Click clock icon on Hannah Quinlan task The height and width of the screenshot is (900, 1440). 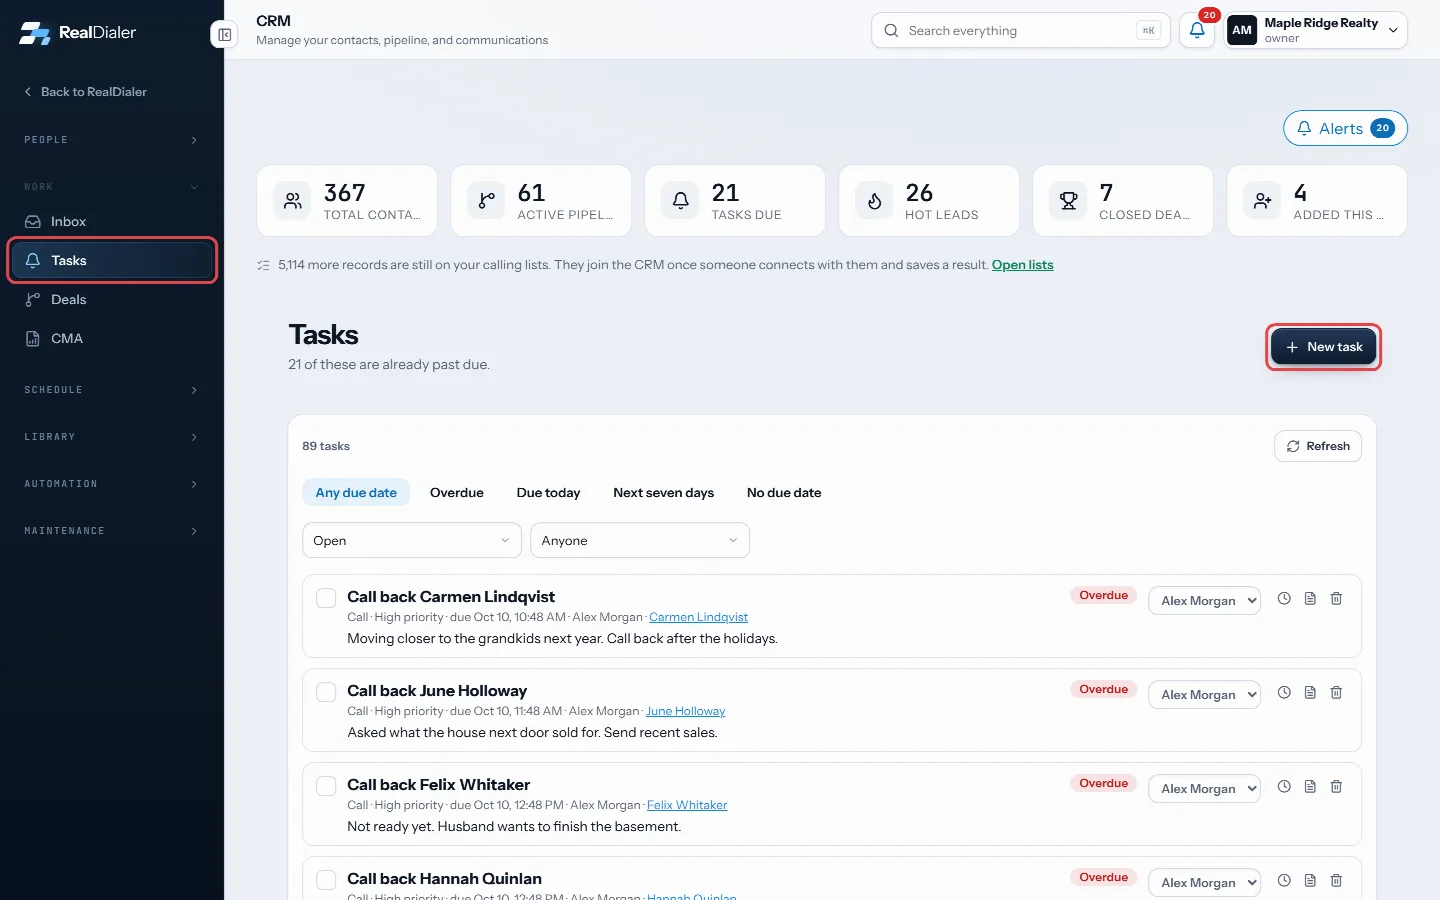[1284, 881]
